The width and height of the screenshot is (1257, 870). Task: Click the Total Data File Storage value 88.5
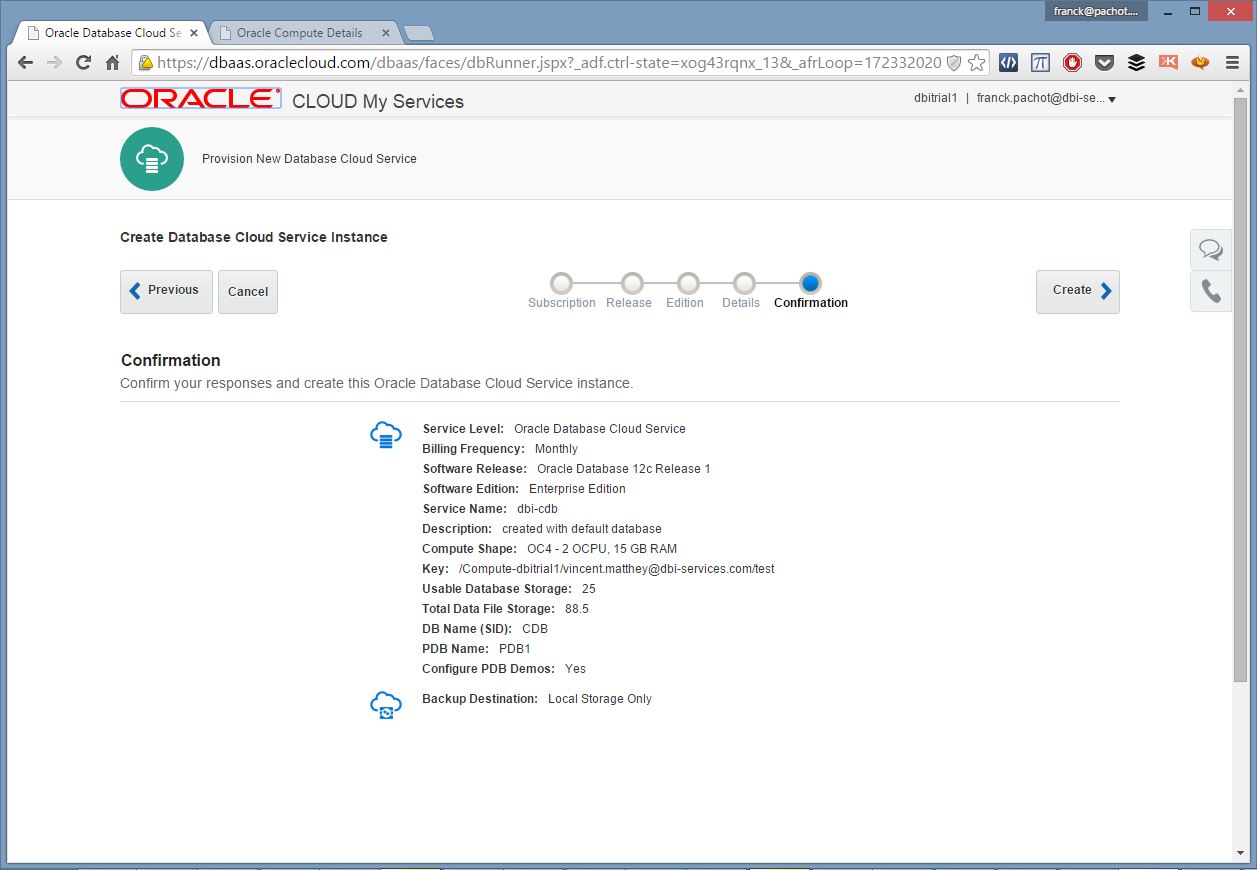576,609
